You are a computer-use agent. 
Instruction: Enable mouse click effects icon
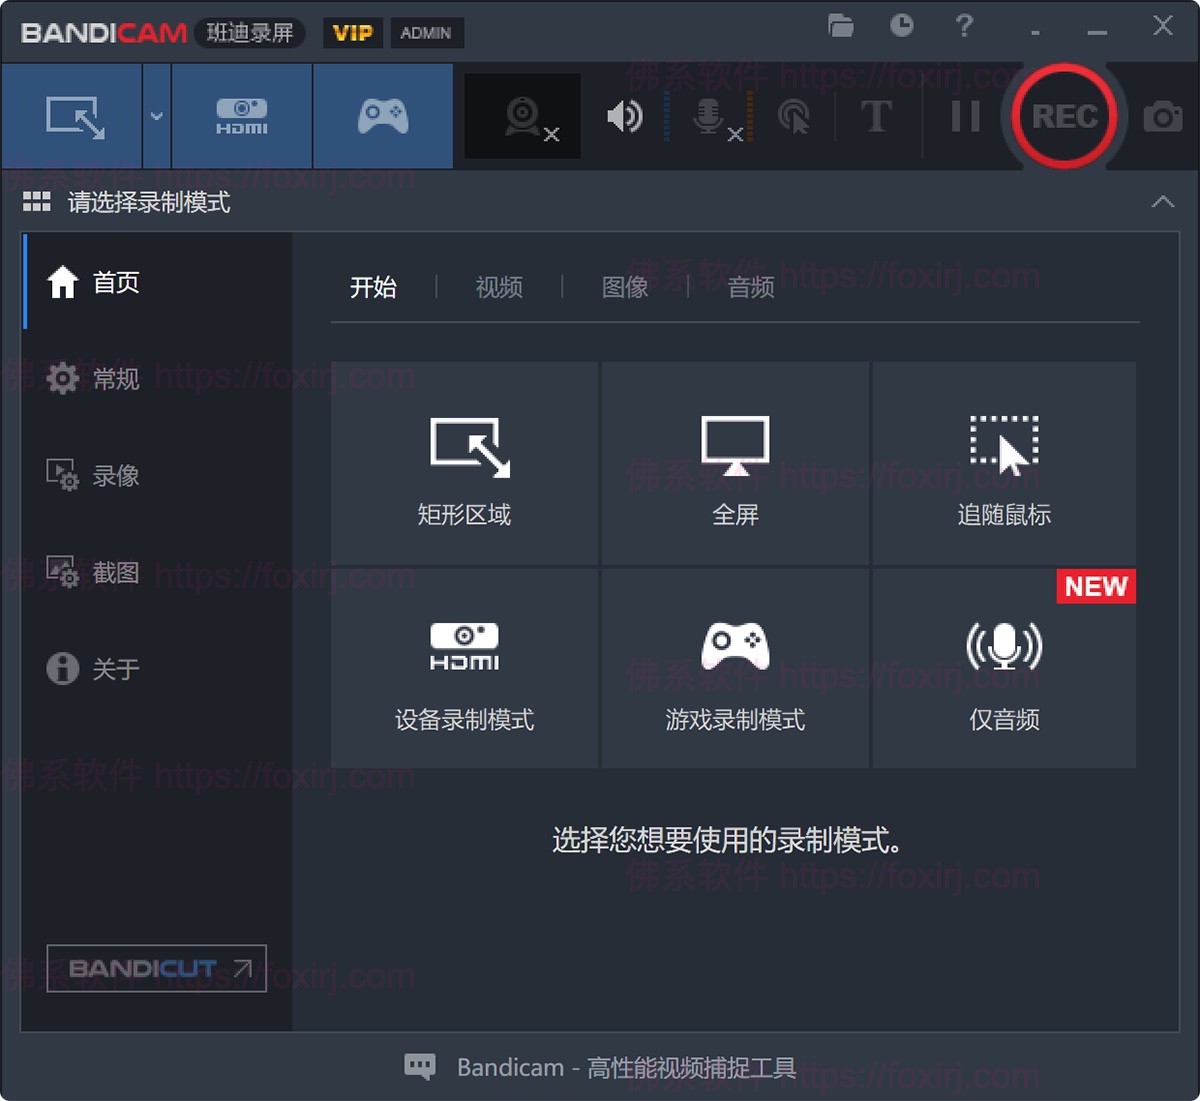coord(795,115)
